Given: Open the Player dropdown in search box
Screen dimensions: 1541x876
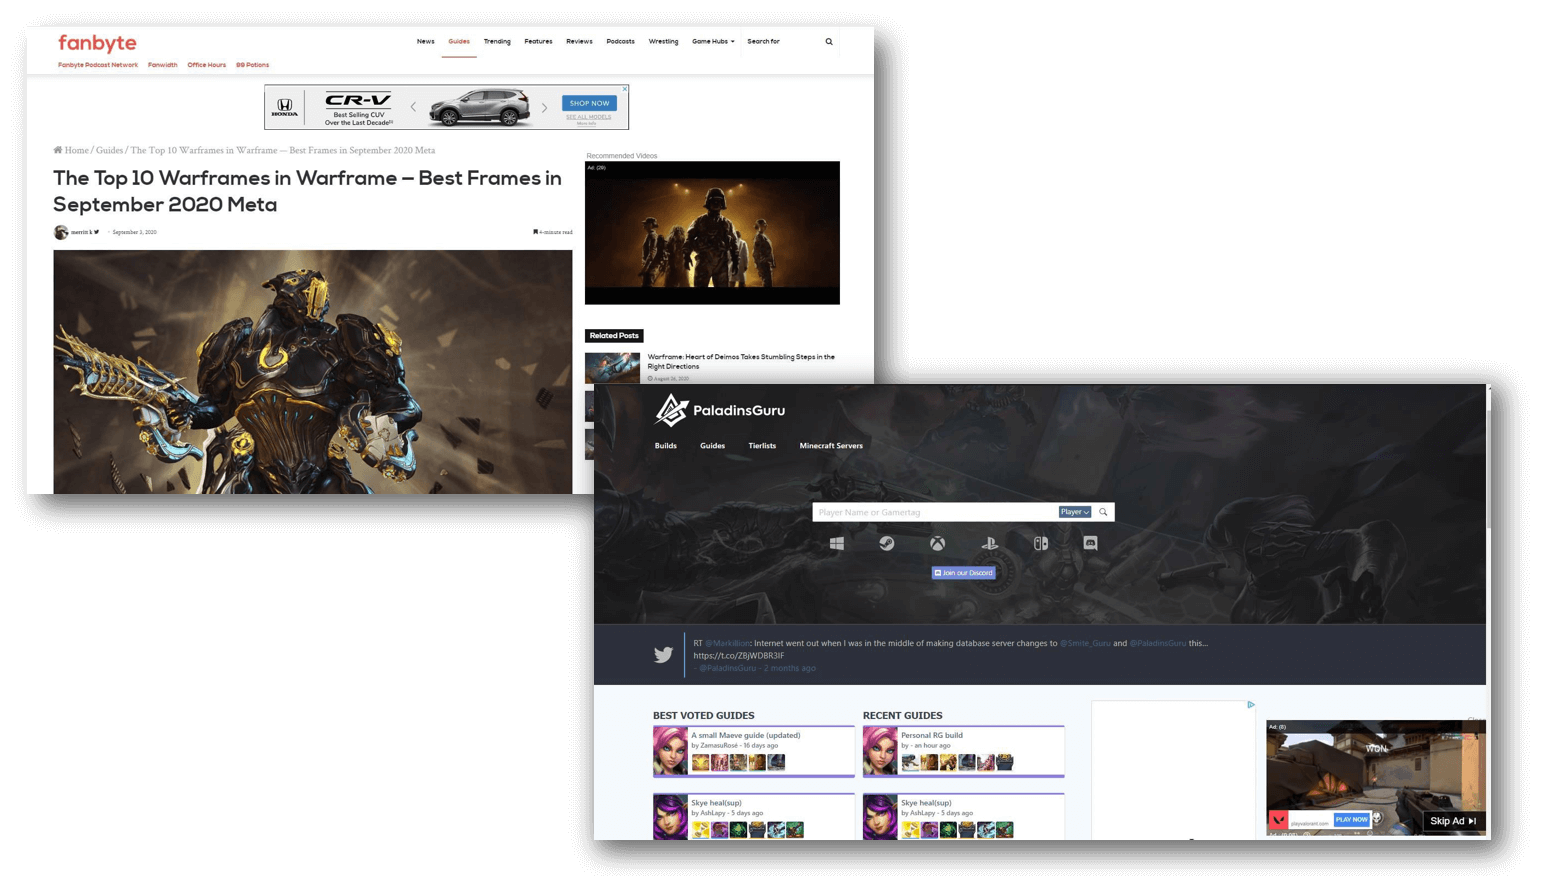Looking at the screenshot, I should point(1075,512).
